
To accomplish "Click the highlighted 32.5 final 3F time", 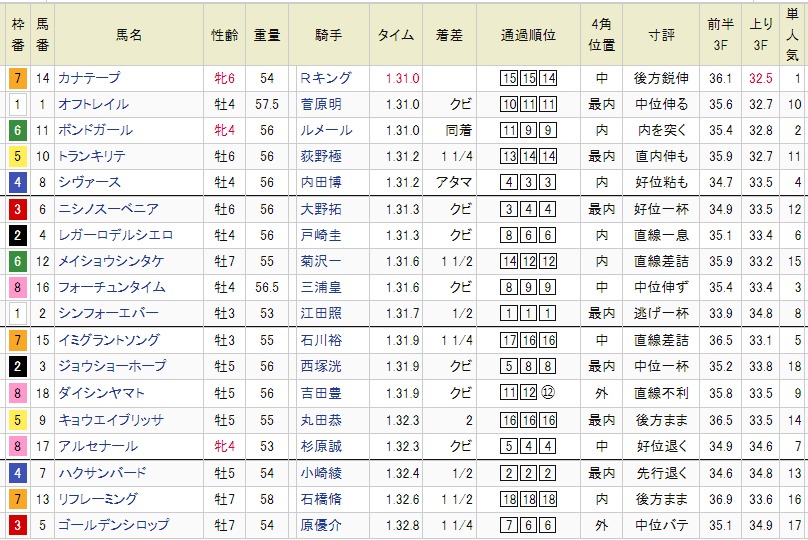I will click(761, 77).
